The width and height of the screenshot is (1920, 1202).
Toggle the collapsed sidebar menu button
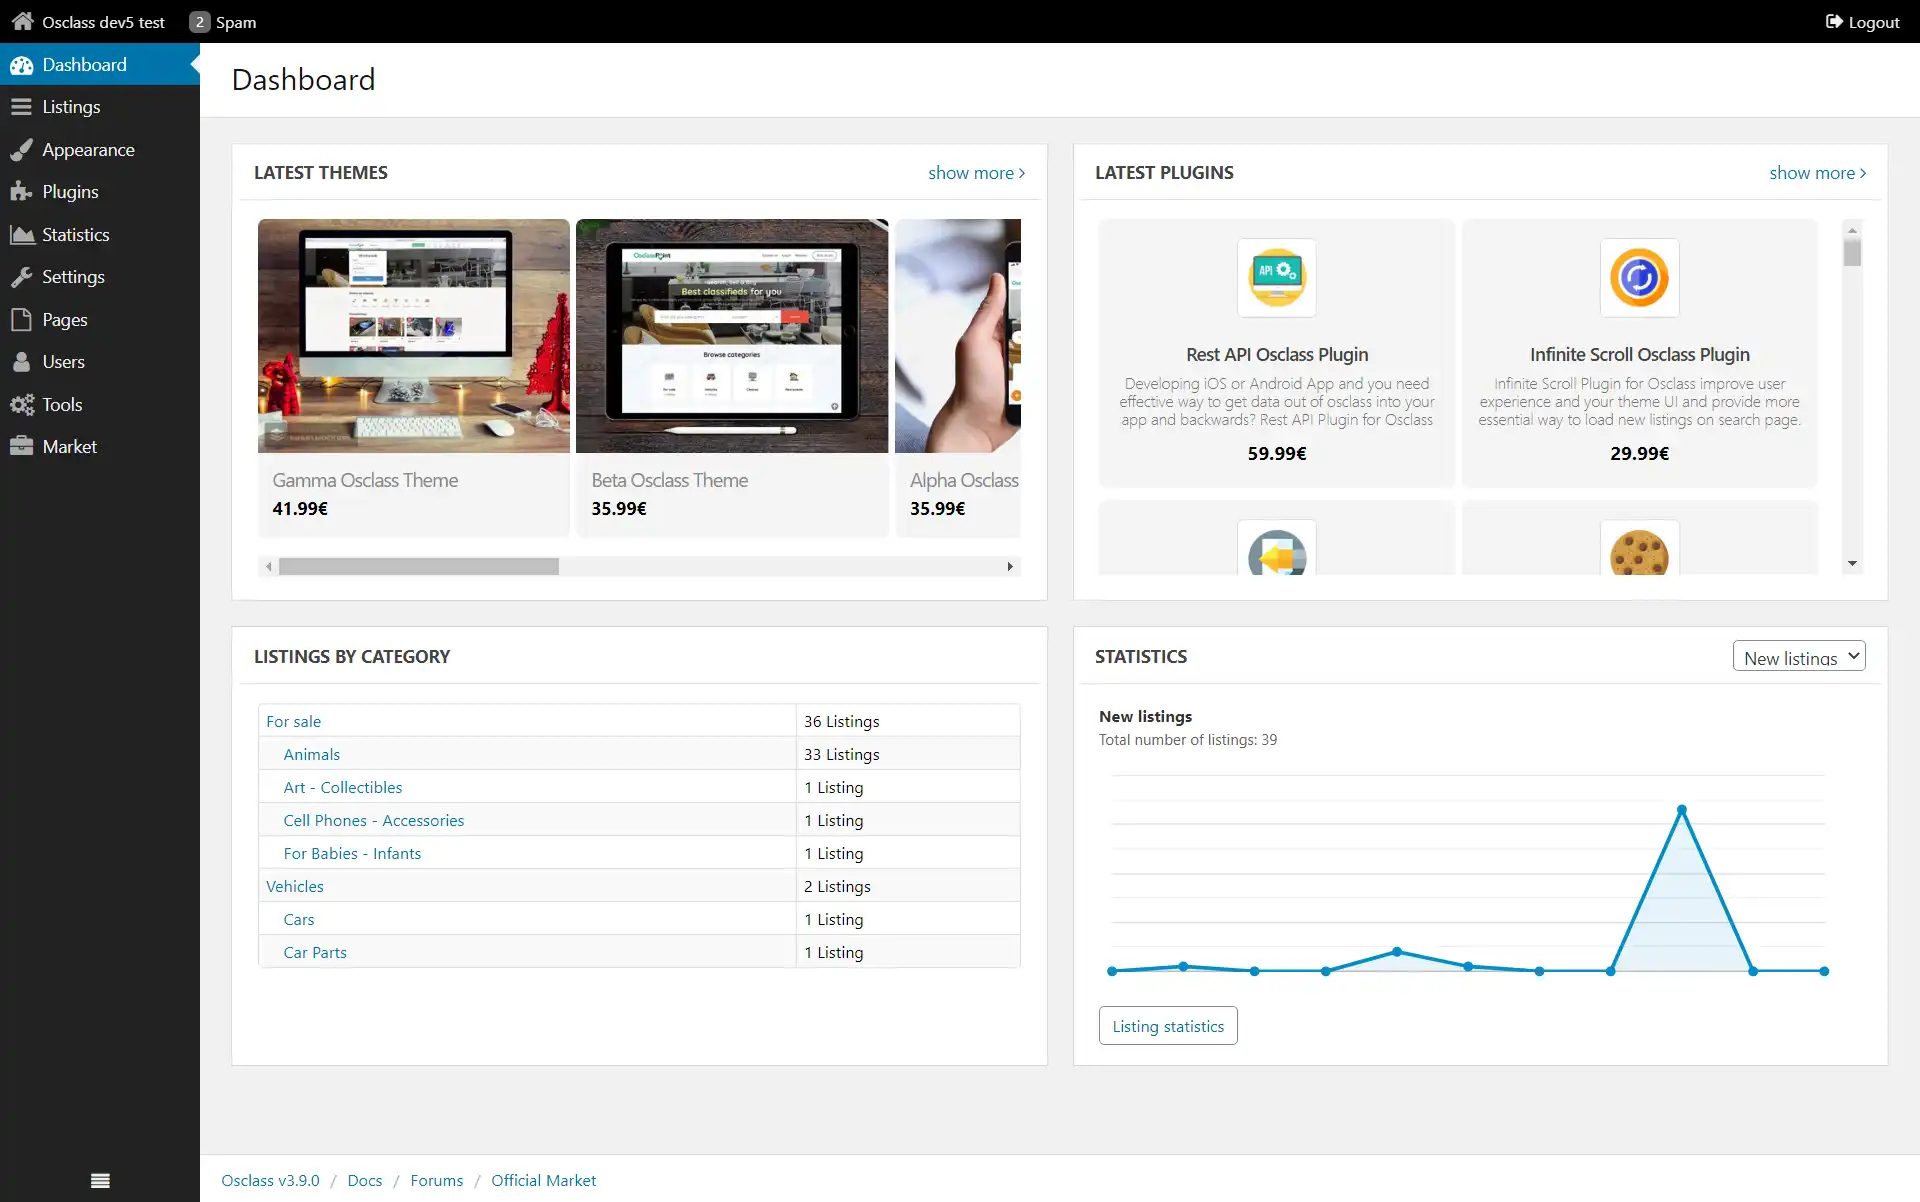click(x=98, y=1180)
